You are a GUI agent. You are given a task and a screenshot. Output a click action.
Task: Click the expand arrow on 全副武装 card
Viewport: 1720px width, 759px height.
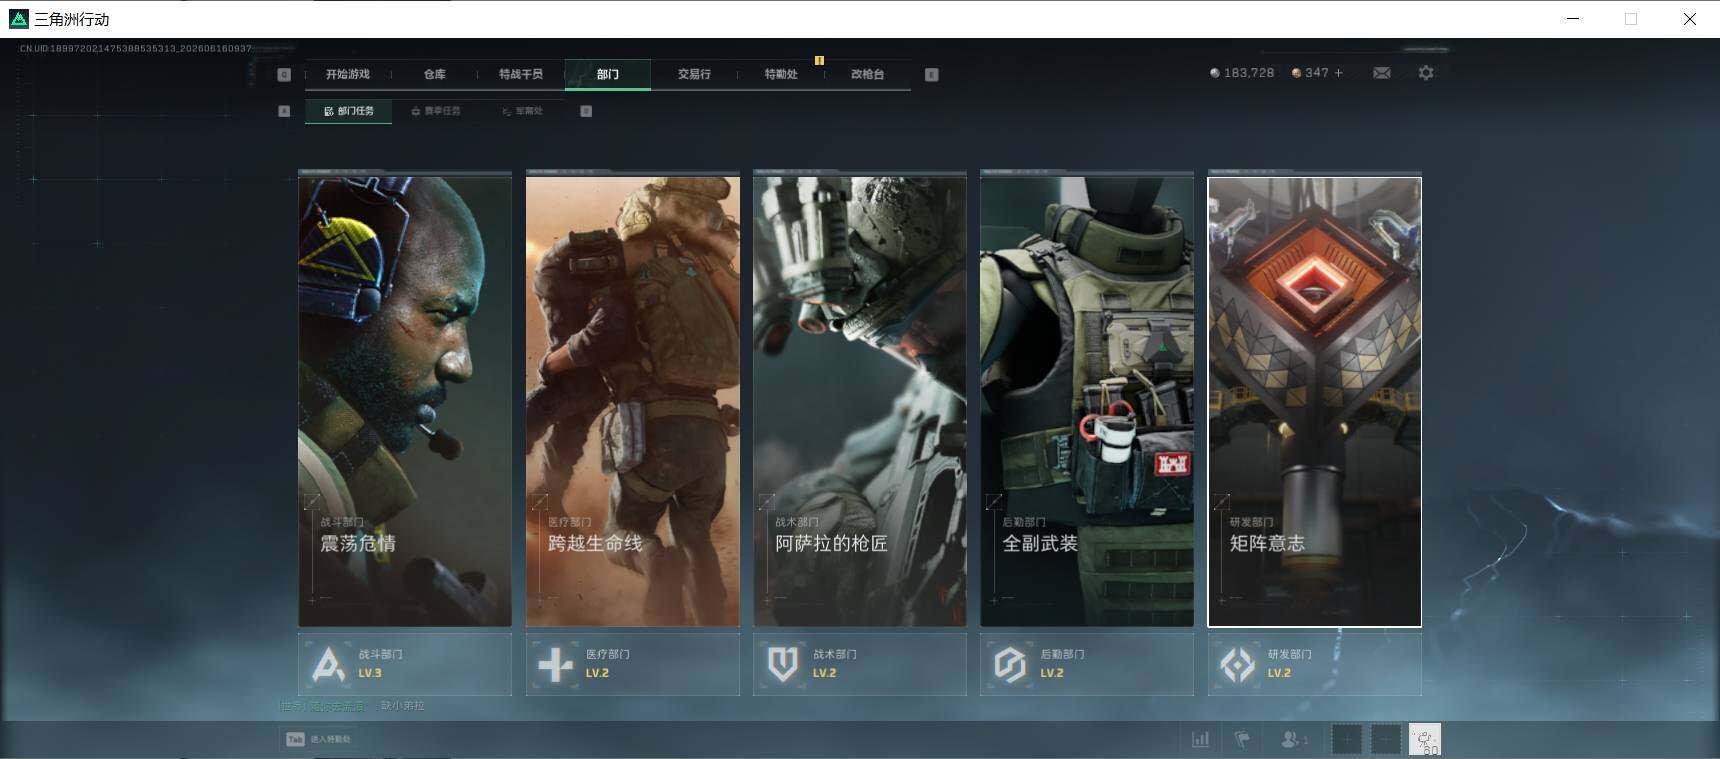(x=994, y=501)
